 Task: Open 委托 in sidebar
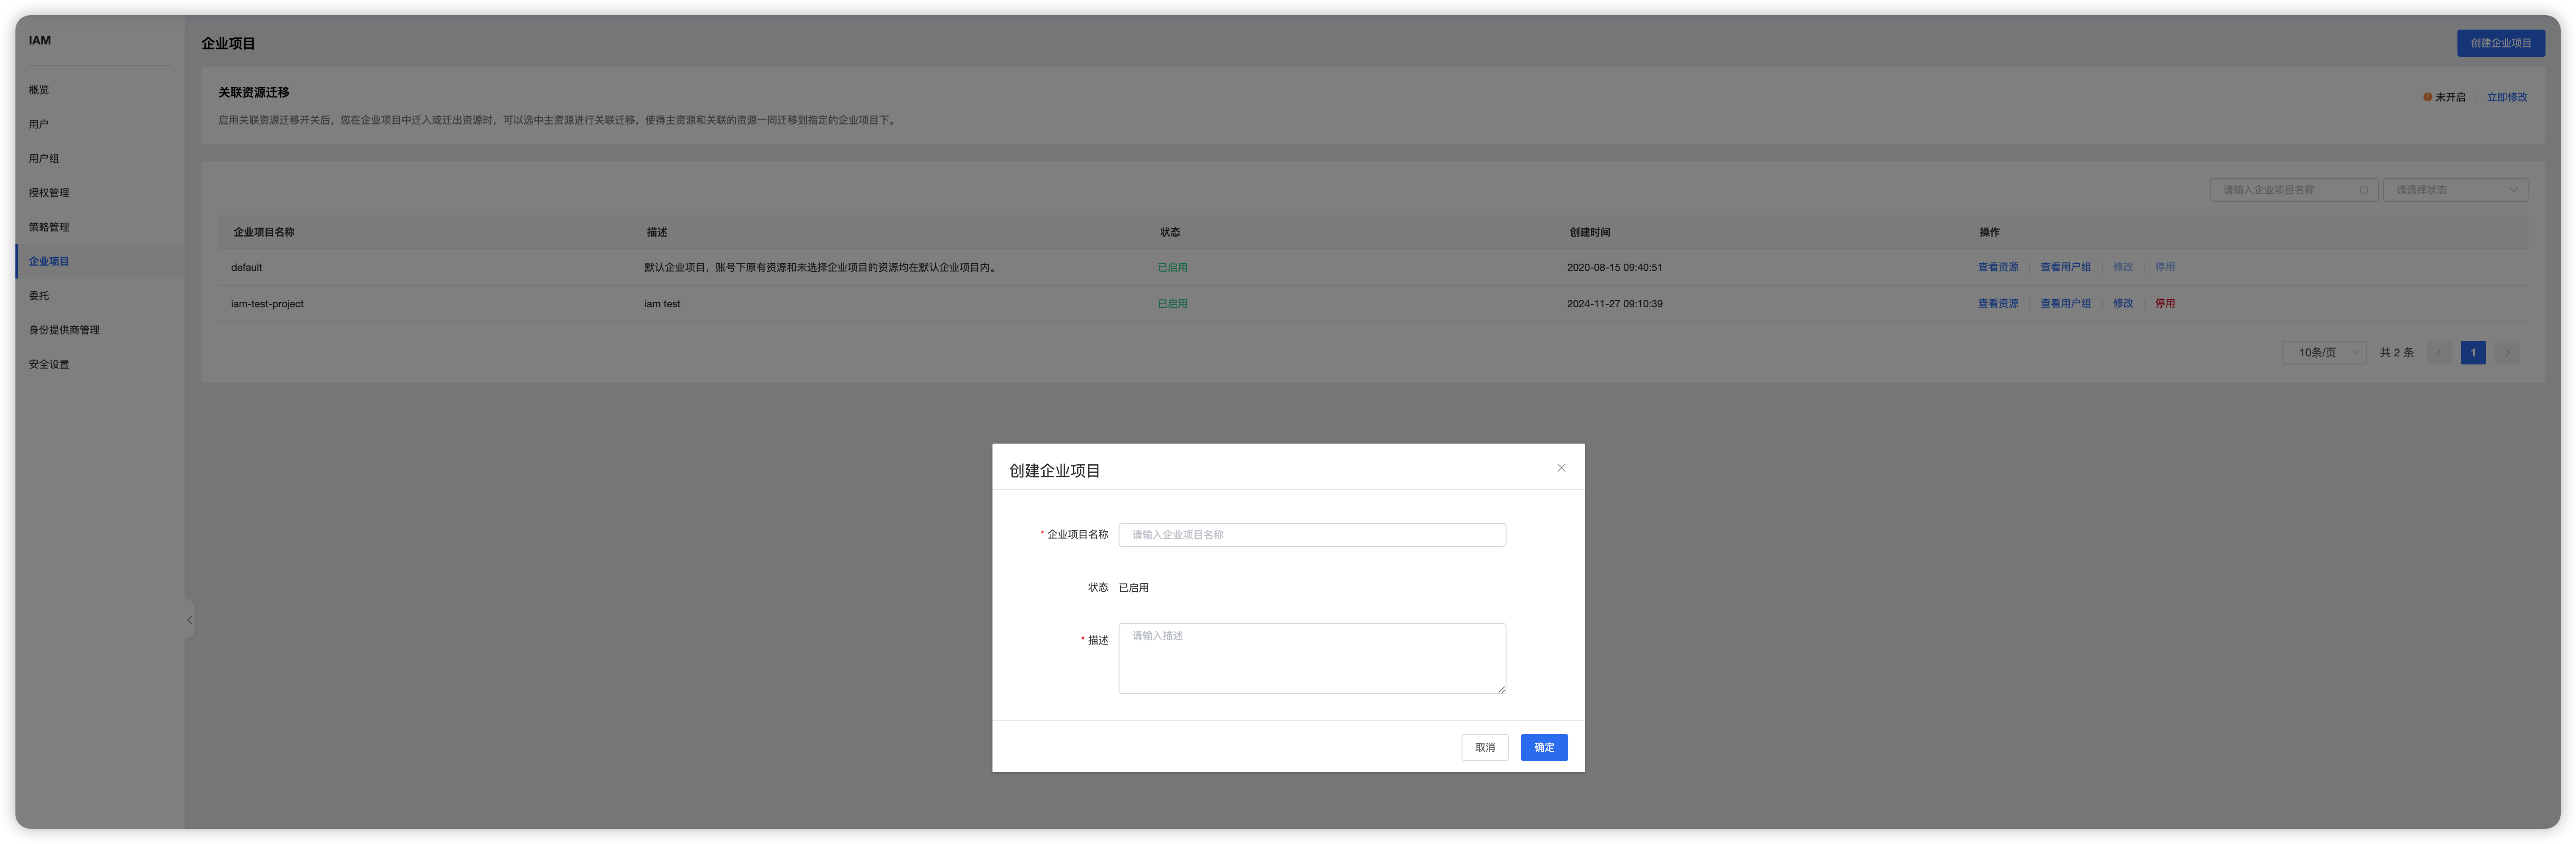tap(39, 296)
